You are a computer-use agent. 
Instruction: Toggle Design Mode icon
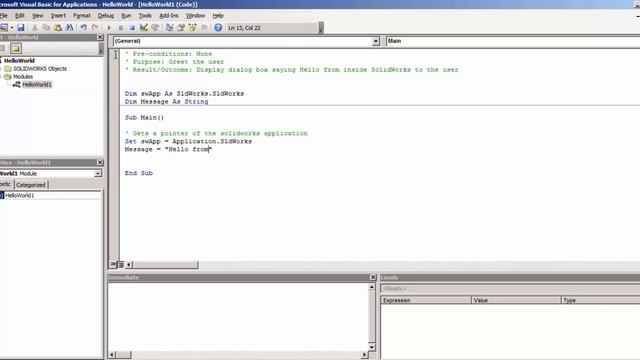(144, 28)
